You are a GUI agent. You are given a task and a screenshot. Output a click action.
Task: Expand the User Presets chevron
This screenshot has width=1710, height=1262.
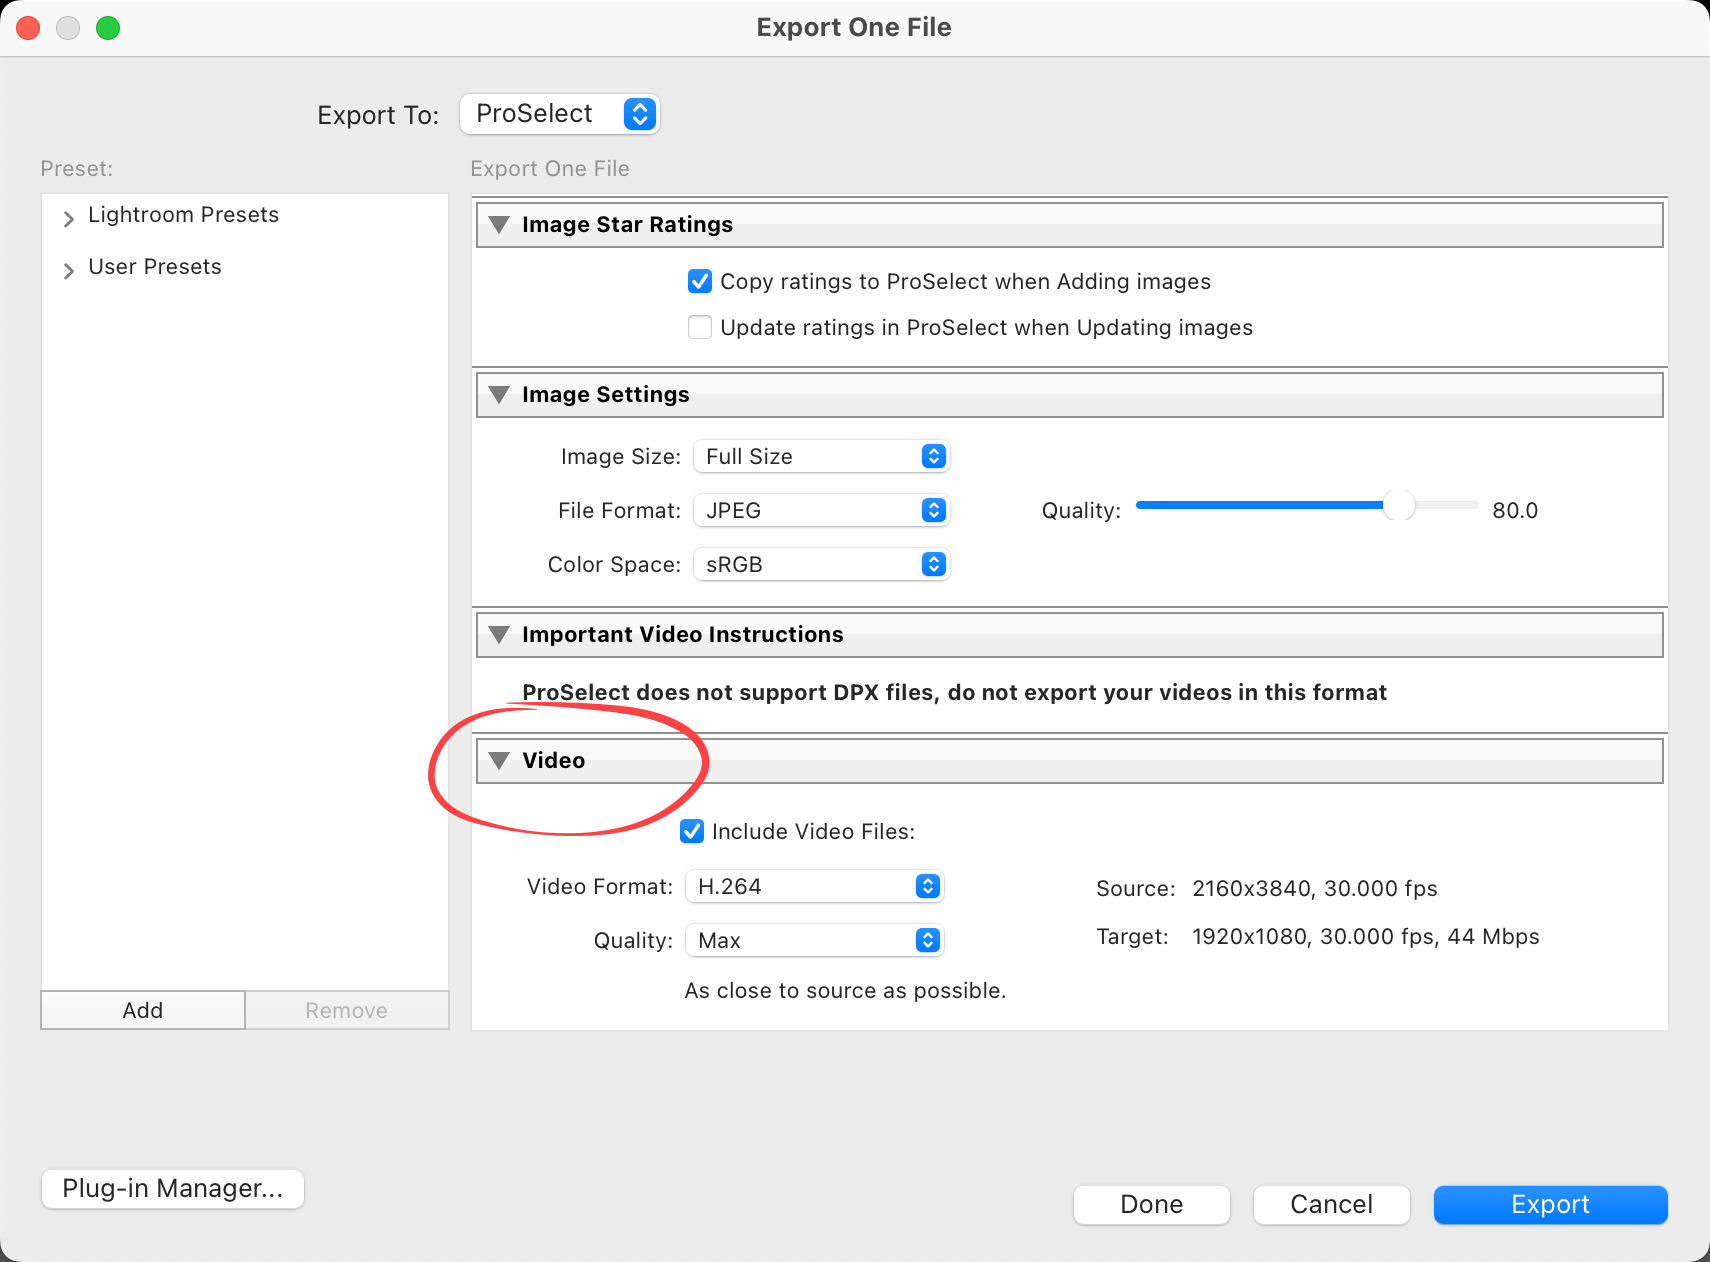pyautogui.click(x=68, y=270)
